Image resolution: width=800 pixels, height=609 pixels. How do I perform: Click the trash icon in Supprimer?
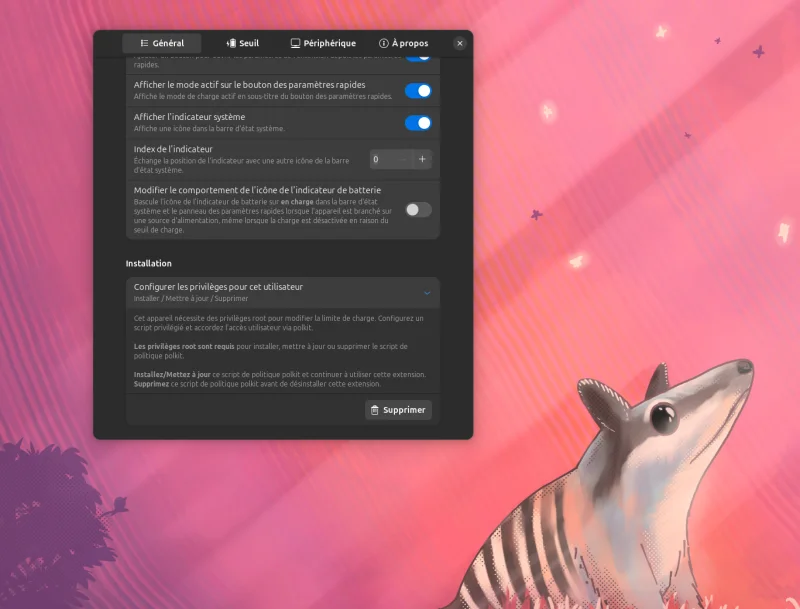click(x=374, y=410)
